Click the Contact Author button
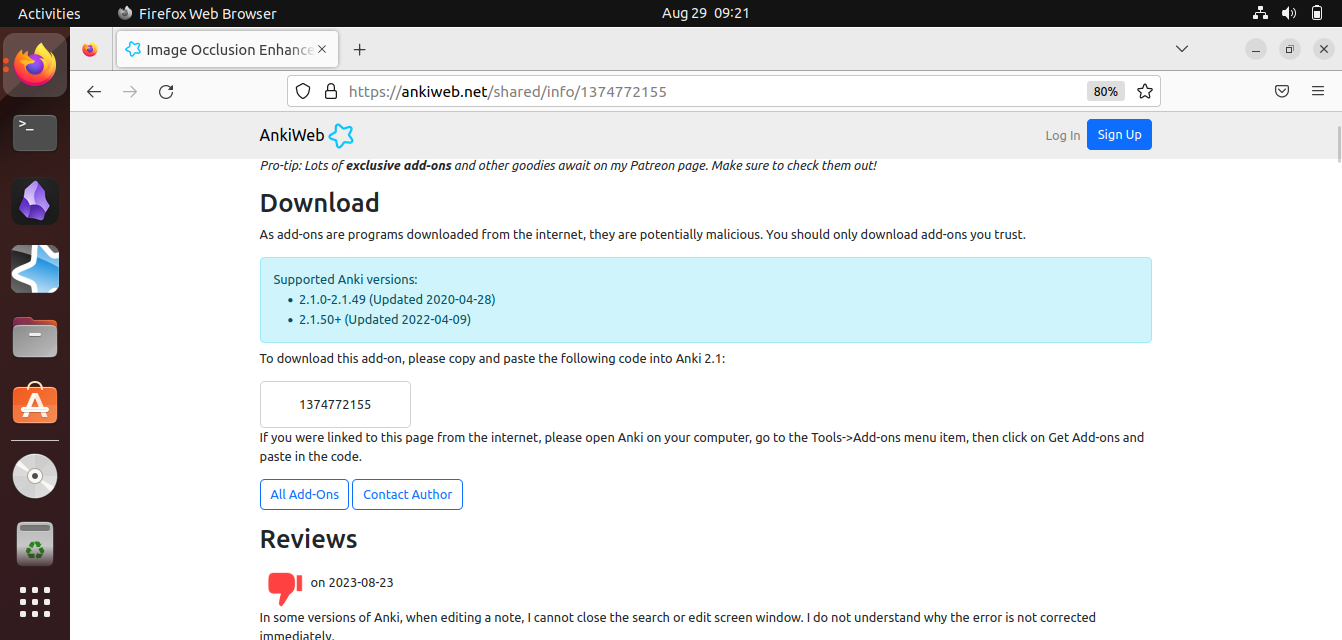This screenshot has height=640, width=1342. (407, 494)
